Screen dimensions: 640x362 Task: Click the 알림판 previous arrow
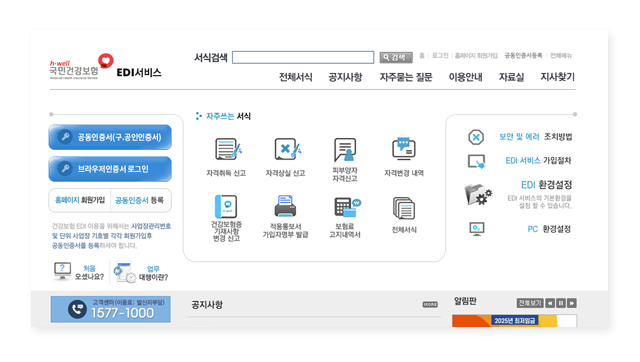click(550, 303)
